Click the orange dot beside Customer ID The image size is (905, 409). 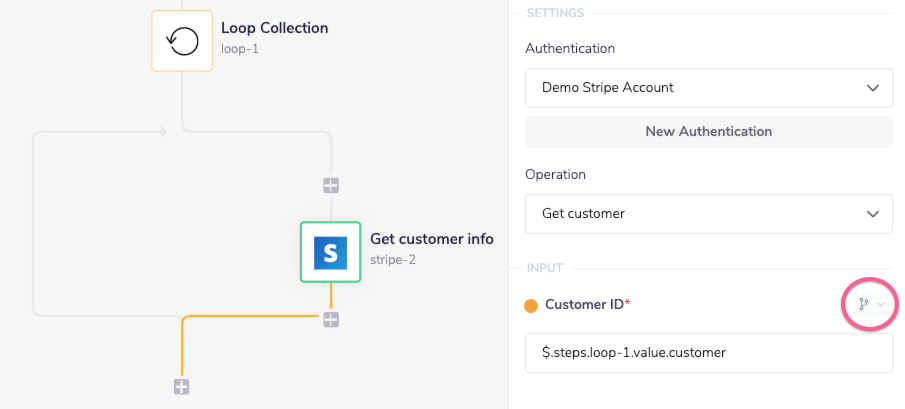point(531,305)
